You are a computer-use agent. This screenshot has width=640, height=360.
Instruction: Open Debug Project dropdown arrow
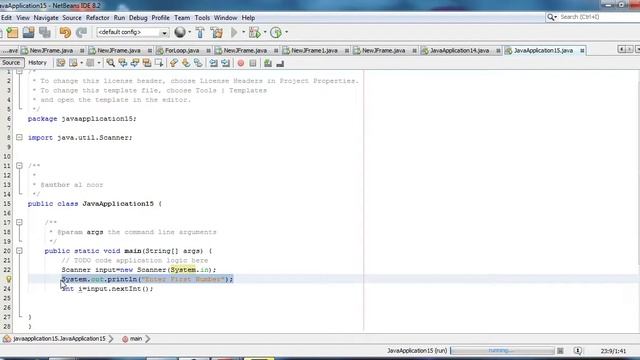265,32
